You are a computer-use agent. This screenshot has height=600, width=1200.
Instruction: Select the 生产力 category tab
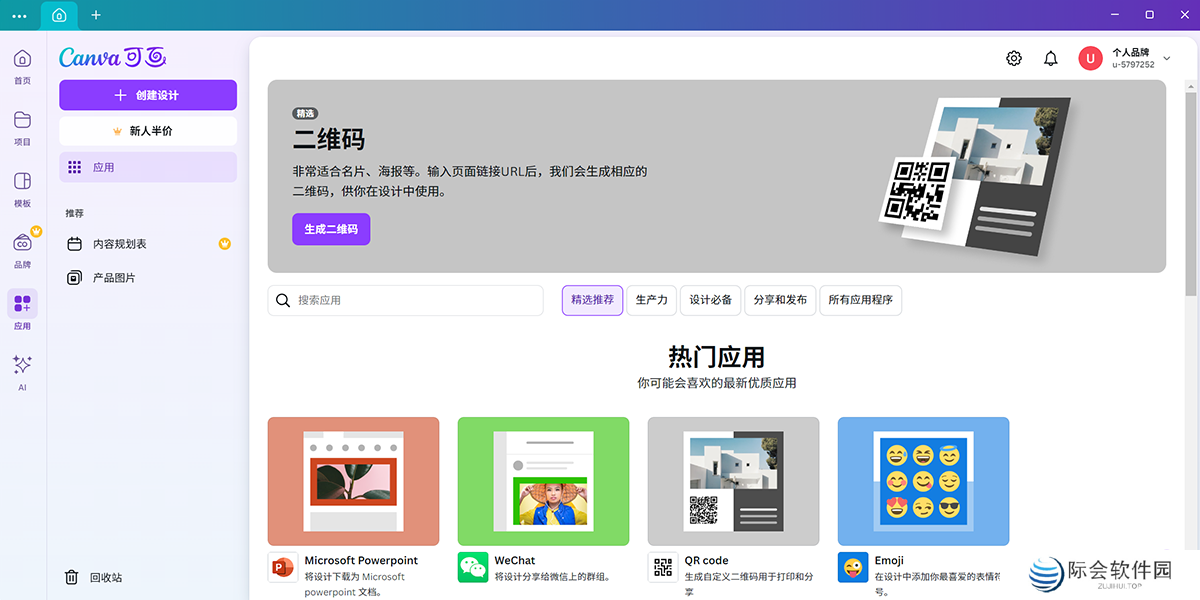click(651, 300)
